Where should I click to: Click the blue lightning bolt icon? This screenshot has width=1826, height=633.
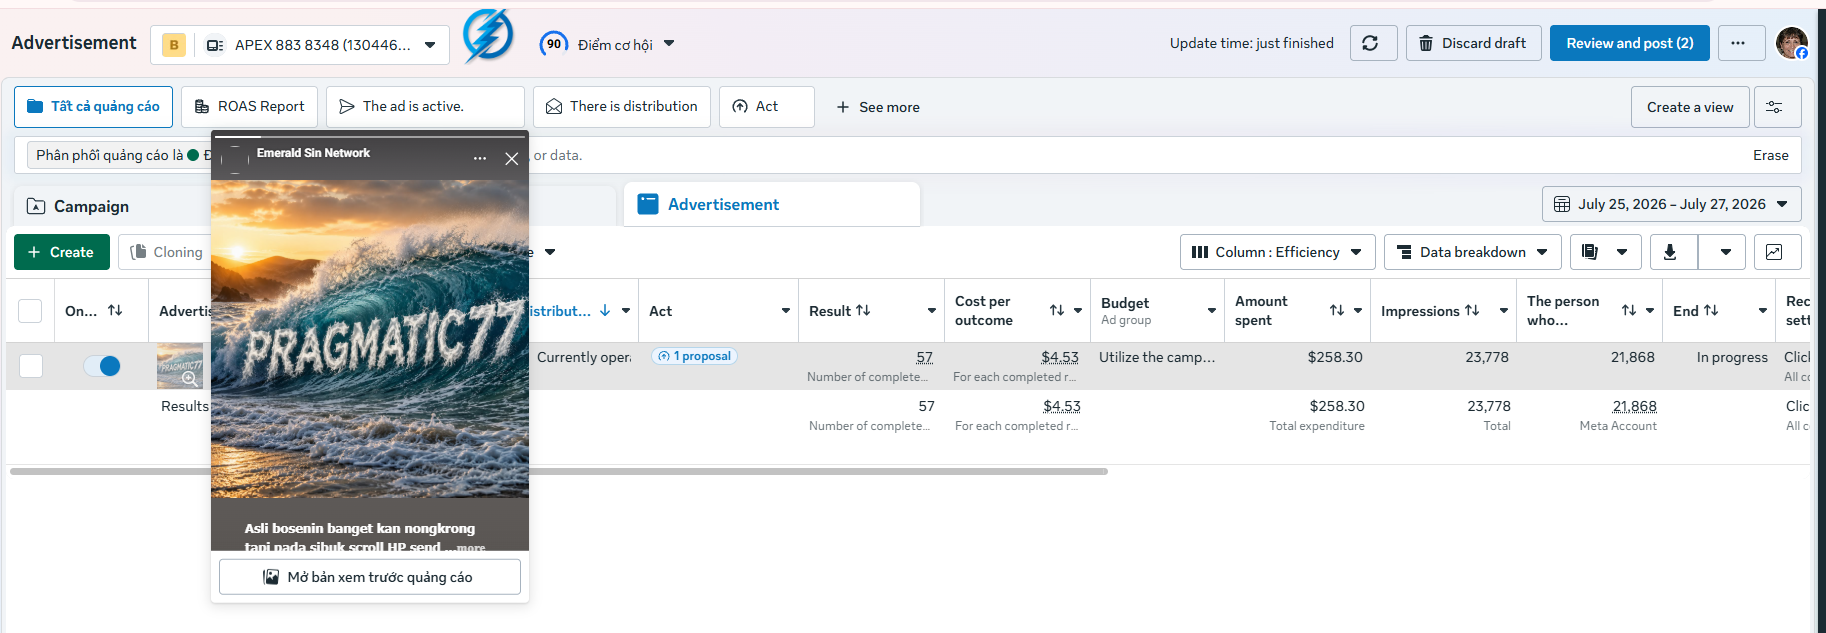point(488,36)
